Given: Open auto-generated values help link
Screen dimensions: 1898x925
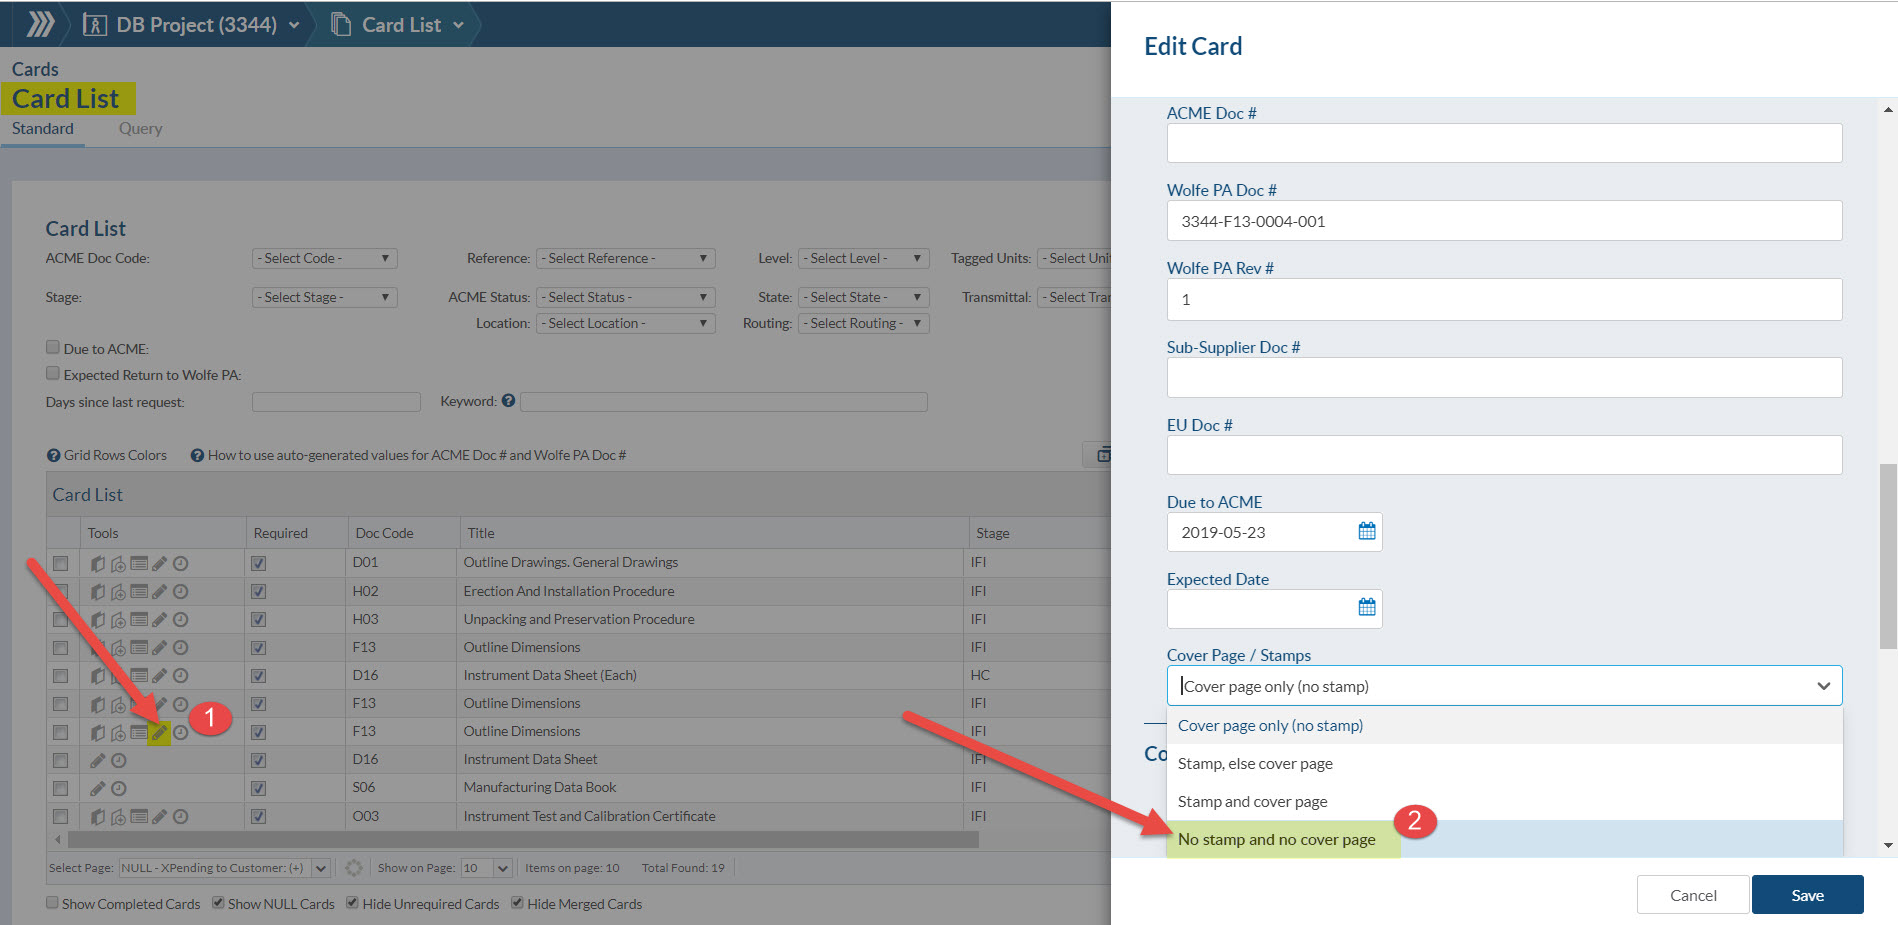Looking at the screenshot, I should [x=408, y=455].
